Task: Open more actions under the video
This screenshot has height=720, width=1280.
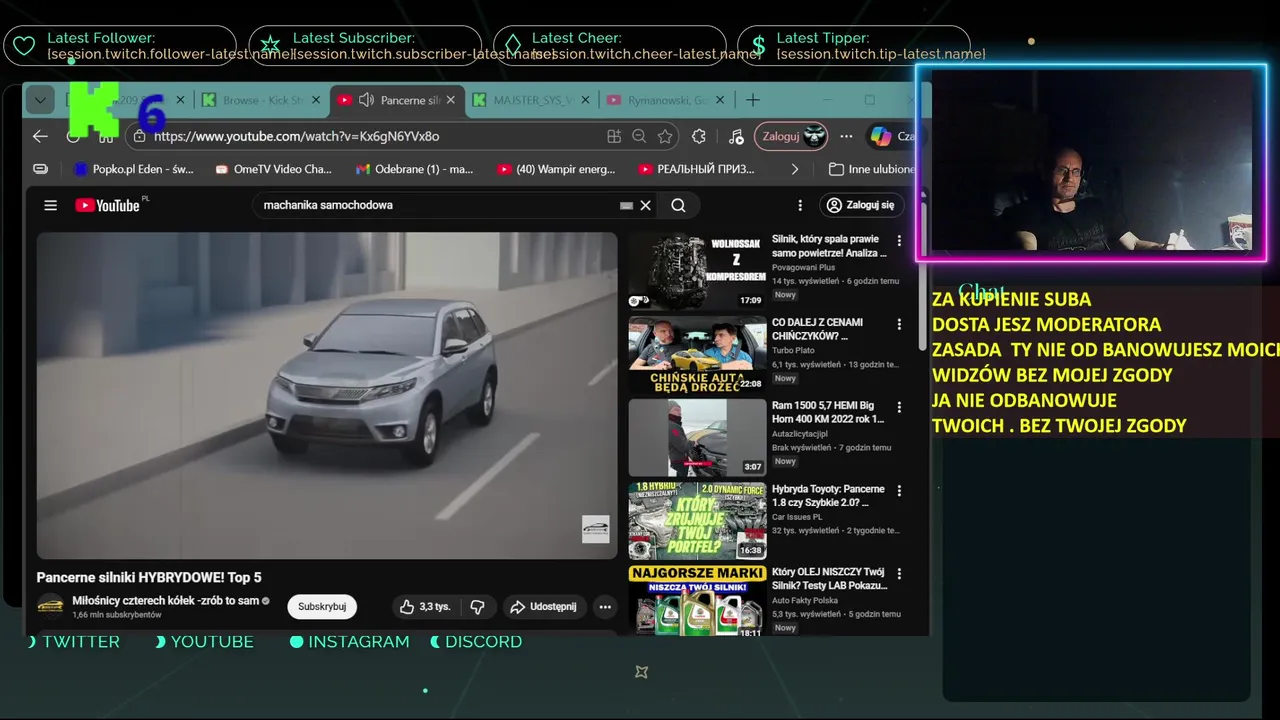Action: (605, 606)
